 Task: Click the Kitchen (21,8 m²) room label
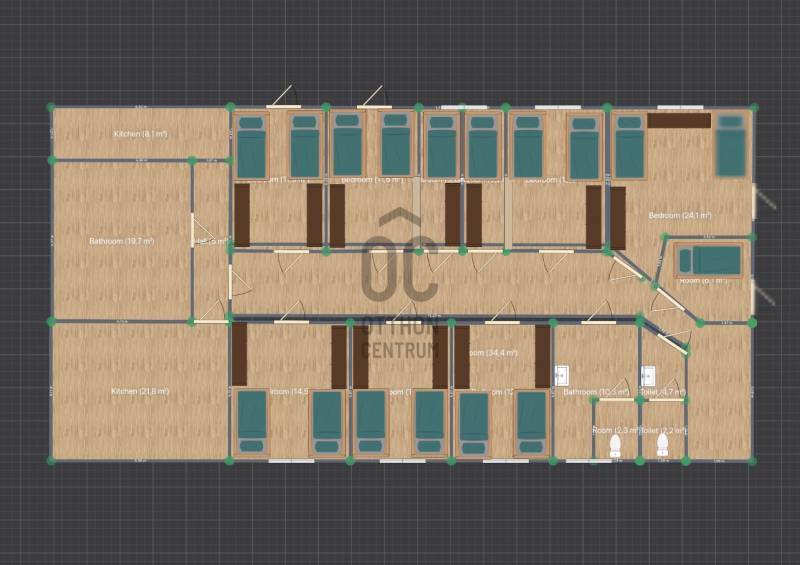(x=140, y=391)
